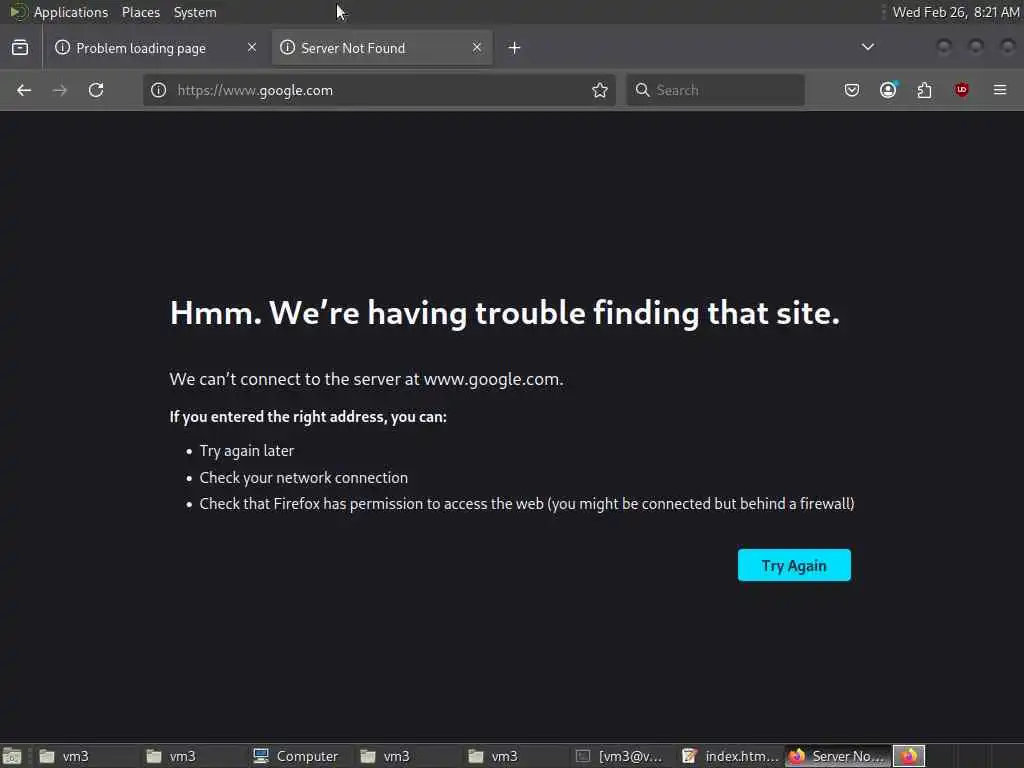The height and width of the screenshot is (768, 1024).
Task: Open uBlock Origin extension icon
Action: coord(961,90)
